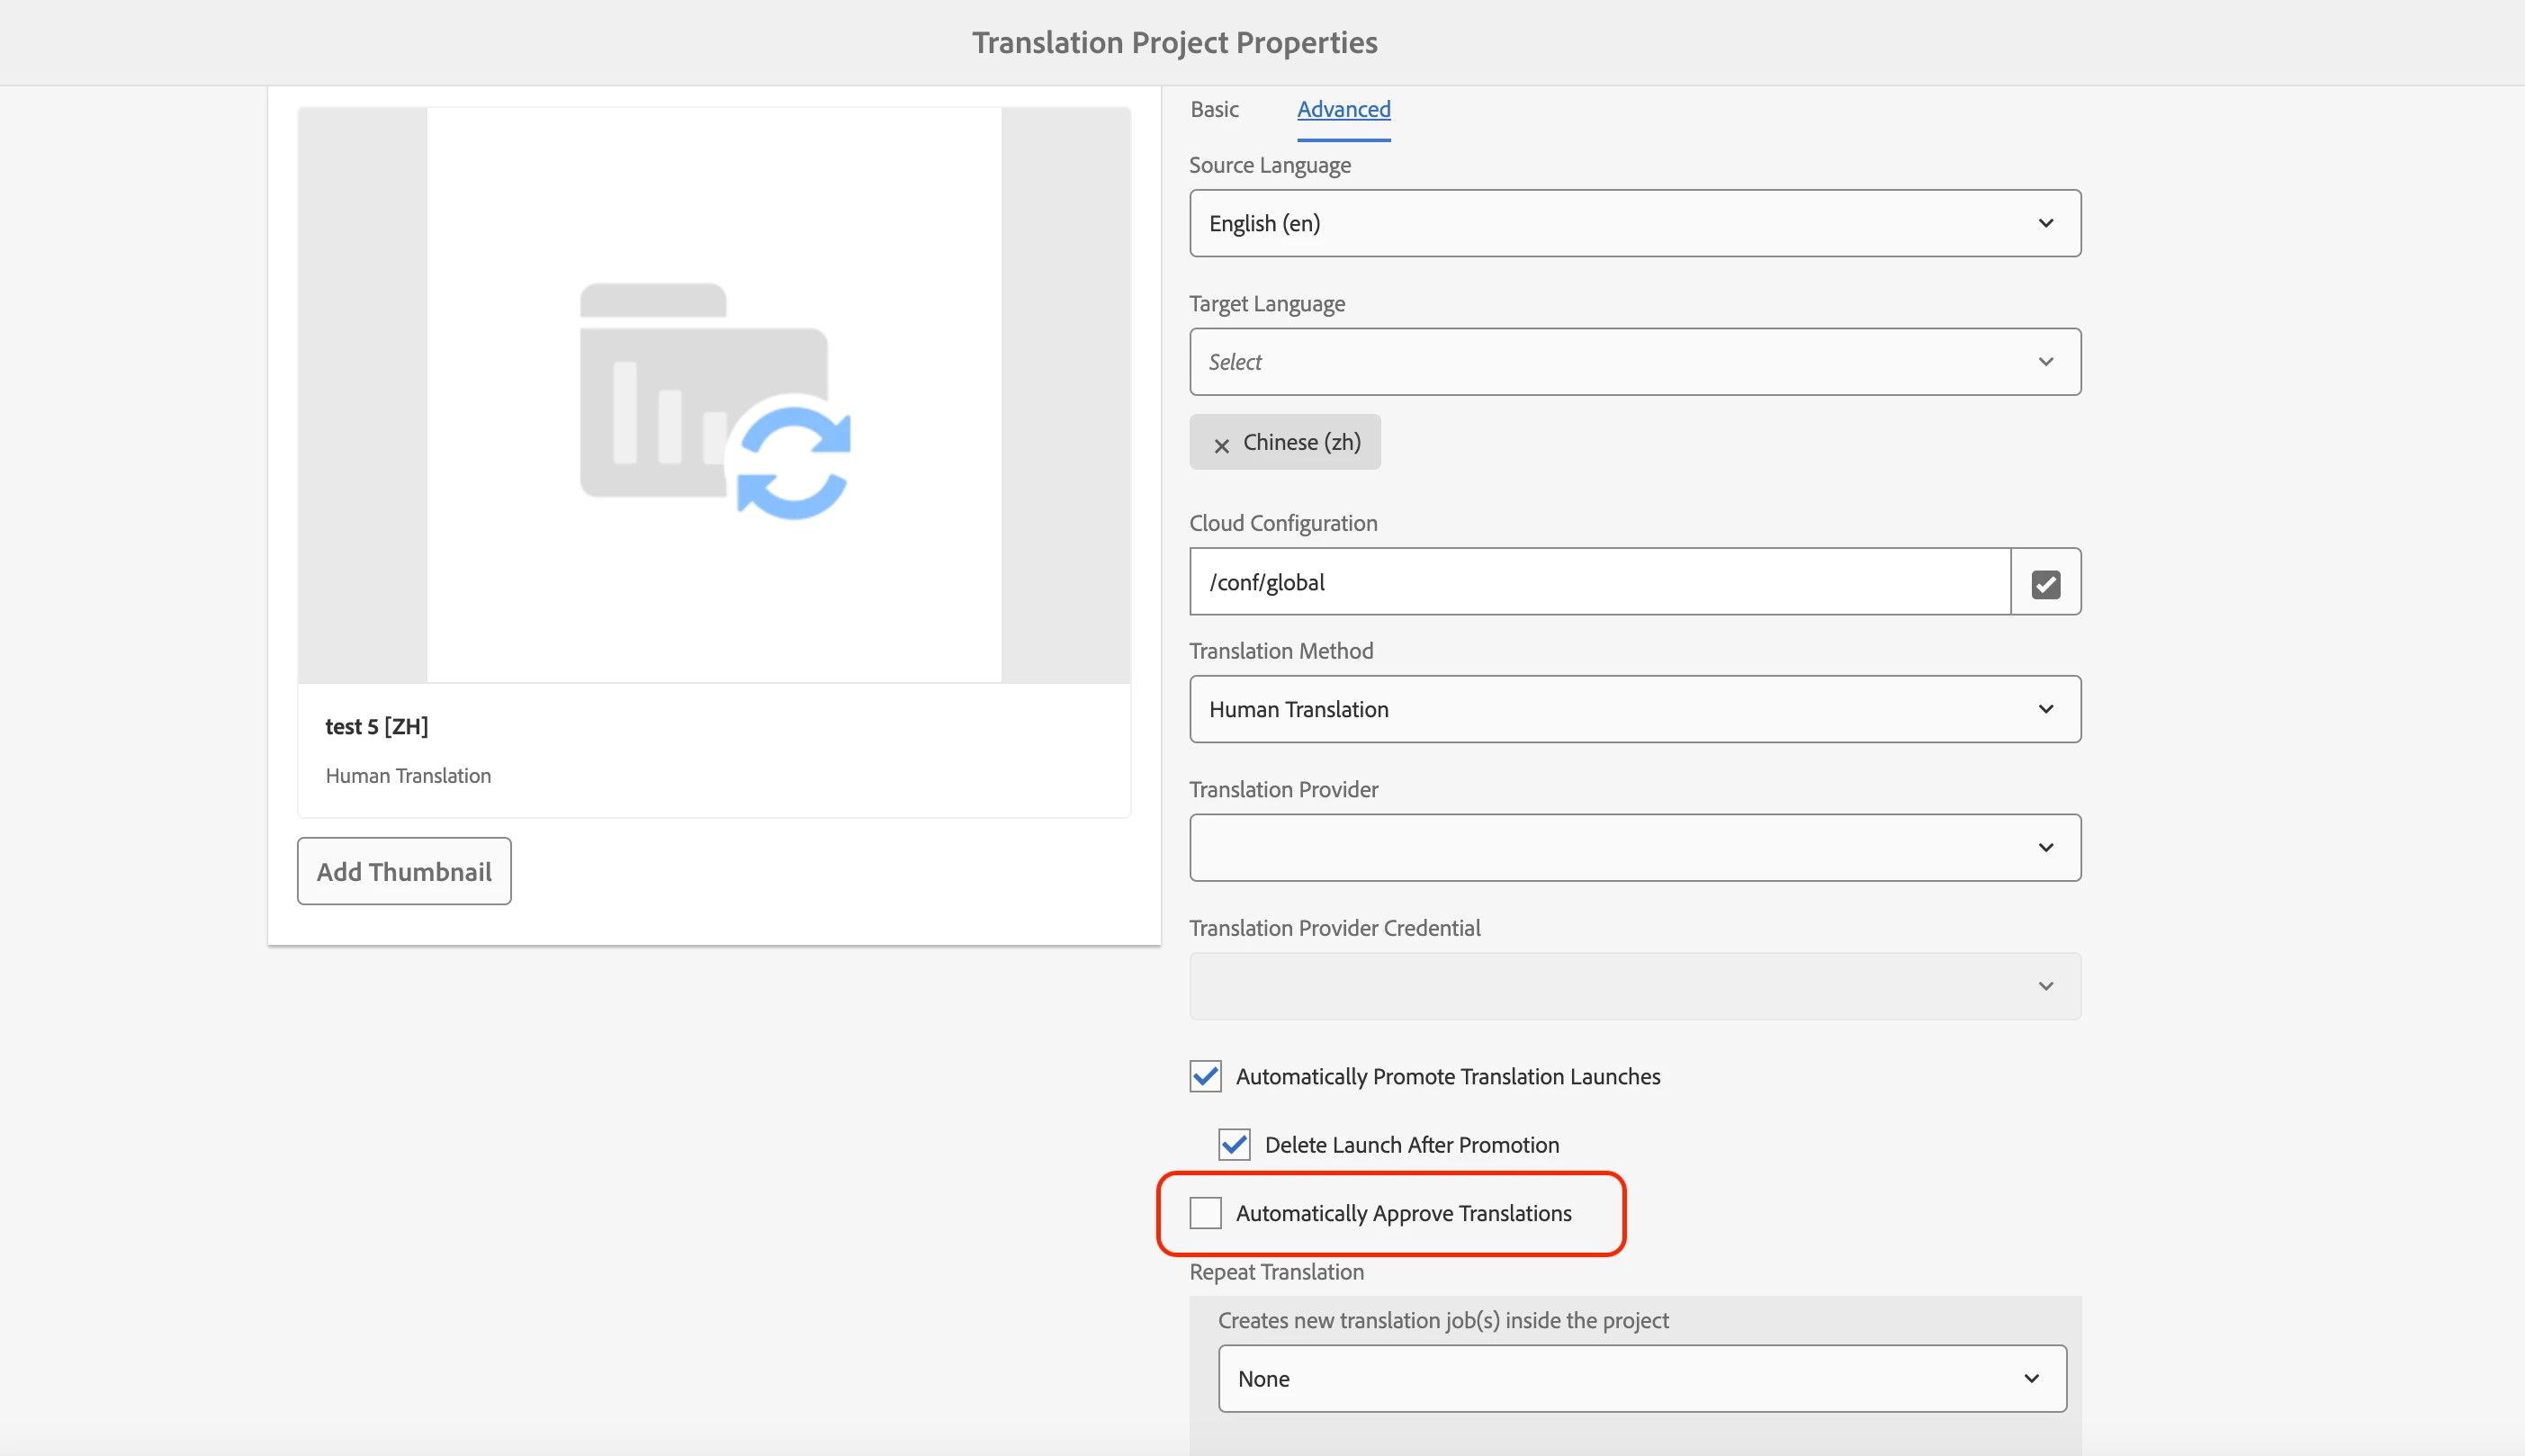Select the Advanced tab

point(1343,109)
